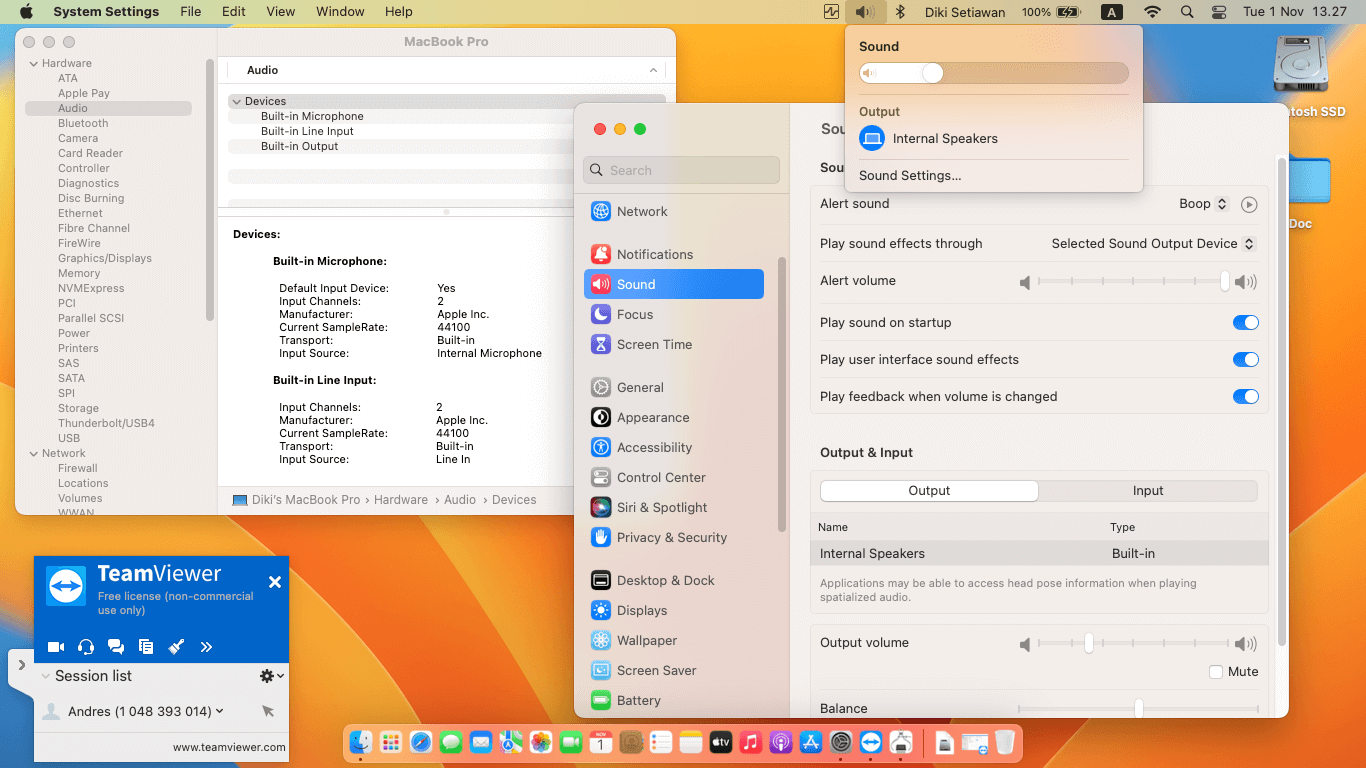Viewport: 1366px width, 768px height.
Task: Adjust the Alert volume slider
Action: click(1134, 282)
